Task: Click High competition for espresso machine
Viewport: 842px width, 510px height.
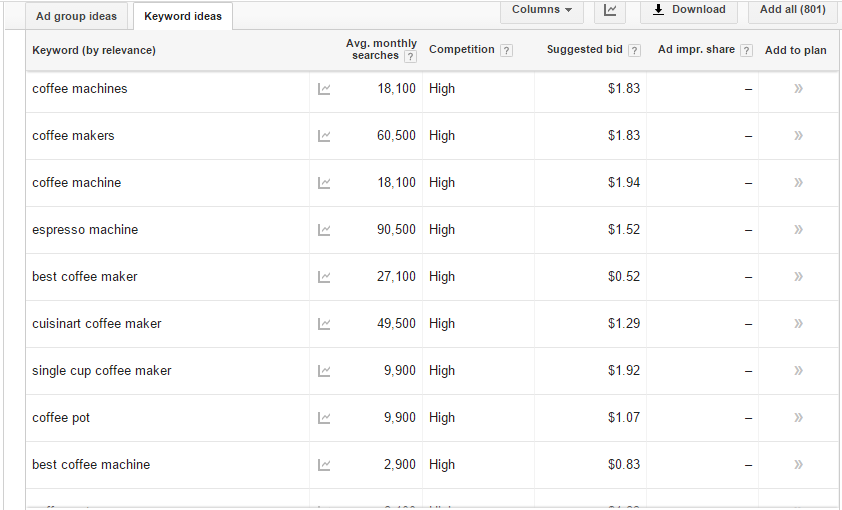Action: pyautogui.click(x=442, y=230)
